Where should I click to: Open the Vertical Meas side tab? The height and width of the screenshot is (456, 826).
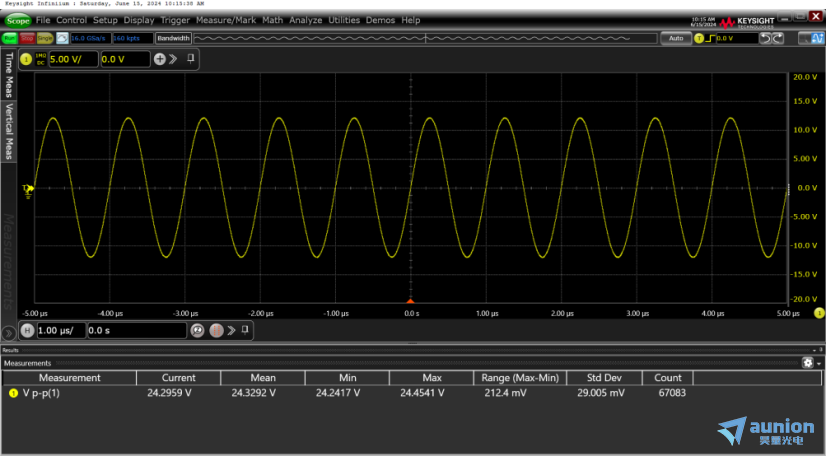[8, 131]
